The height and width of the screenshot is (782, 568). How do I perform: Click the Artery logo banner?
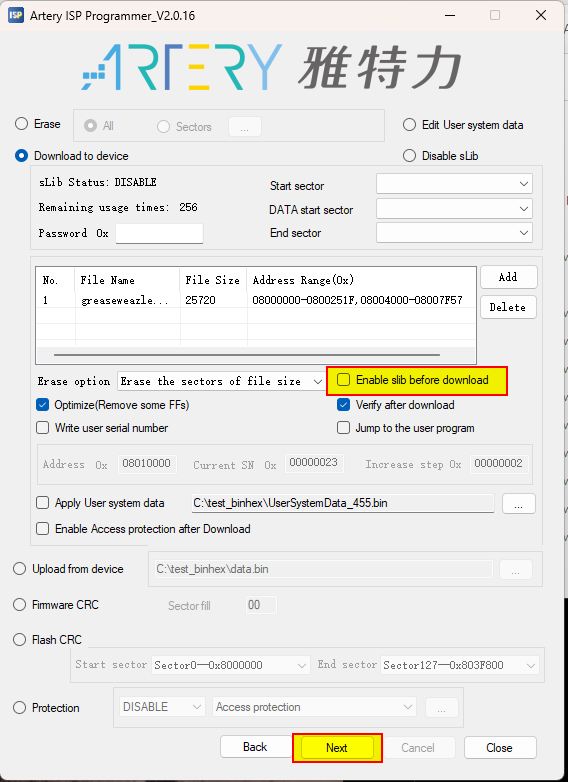[272, 68]
